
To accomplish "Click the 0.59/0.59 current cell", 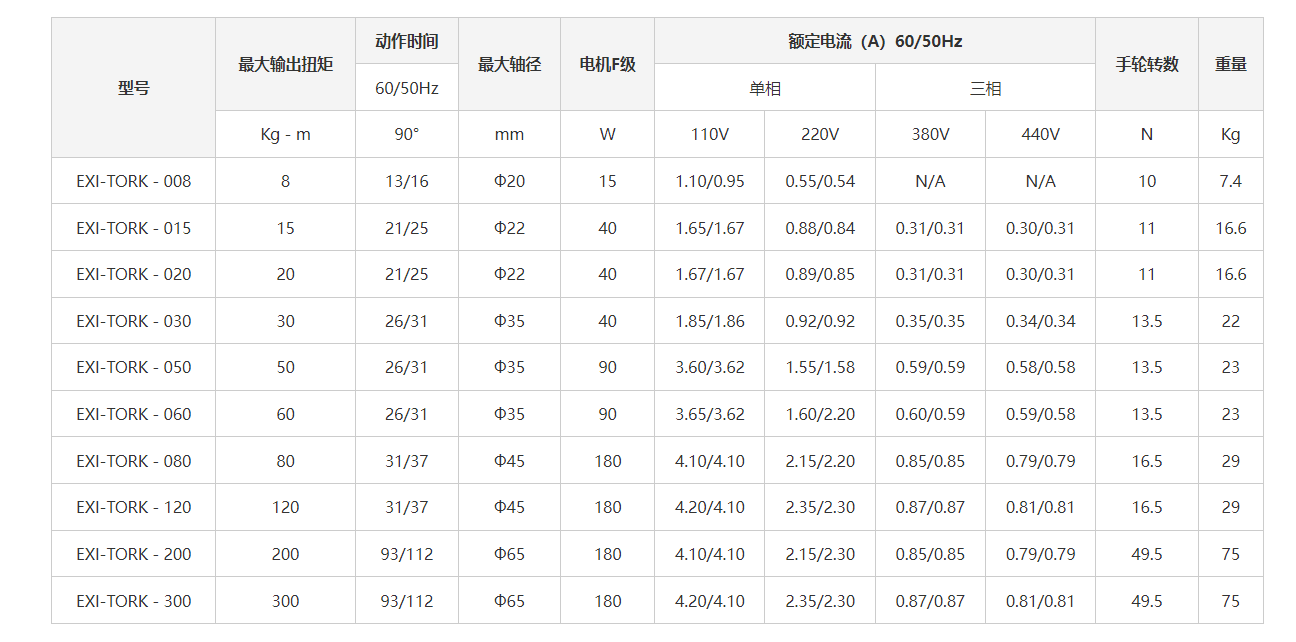I will click(x=930, y=367).
